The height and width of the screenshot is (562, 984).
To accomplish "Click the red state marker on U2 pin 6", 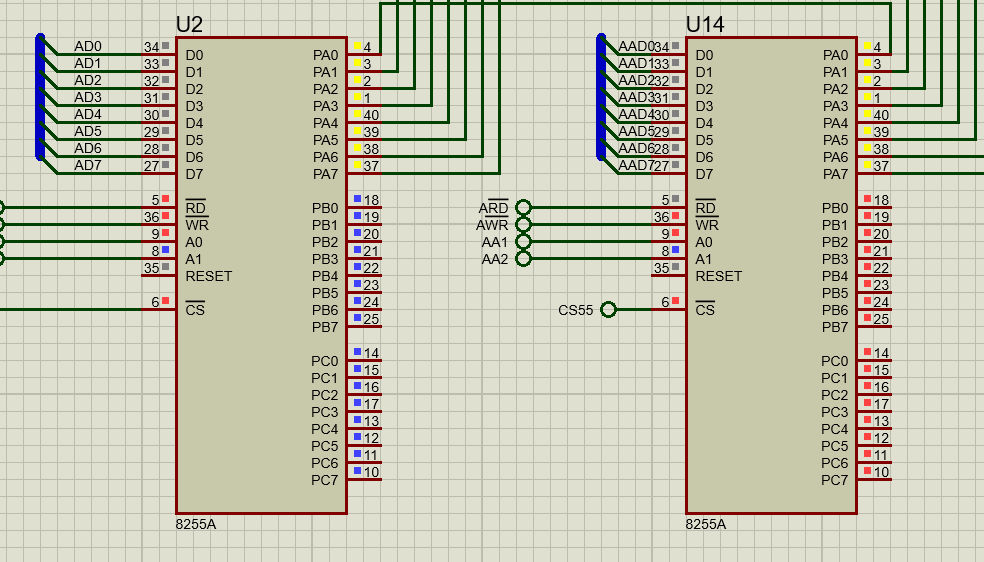I will 166,300.
